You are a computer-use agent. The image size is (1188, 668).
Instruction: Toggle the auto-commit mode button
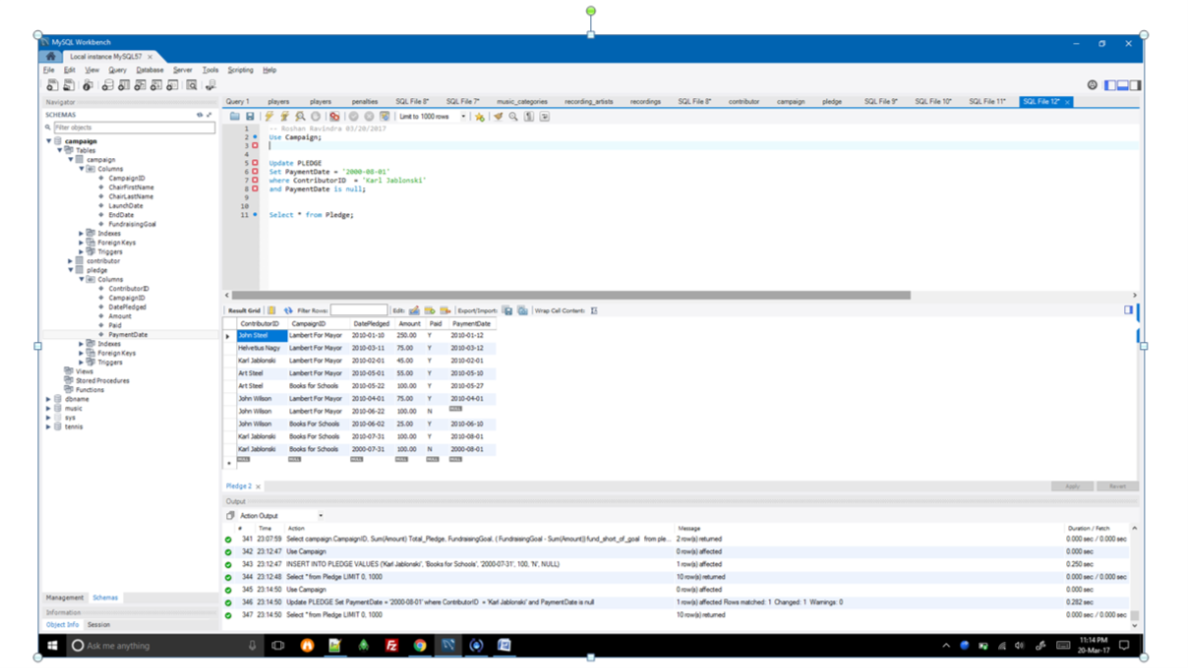[385, 117]
